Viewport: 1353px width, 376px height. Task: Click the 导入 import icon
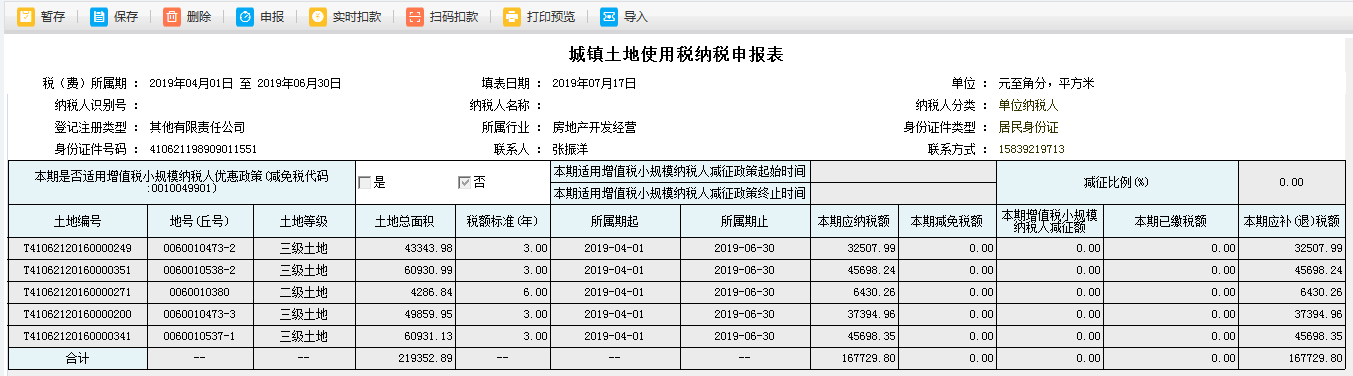(609, 17)
